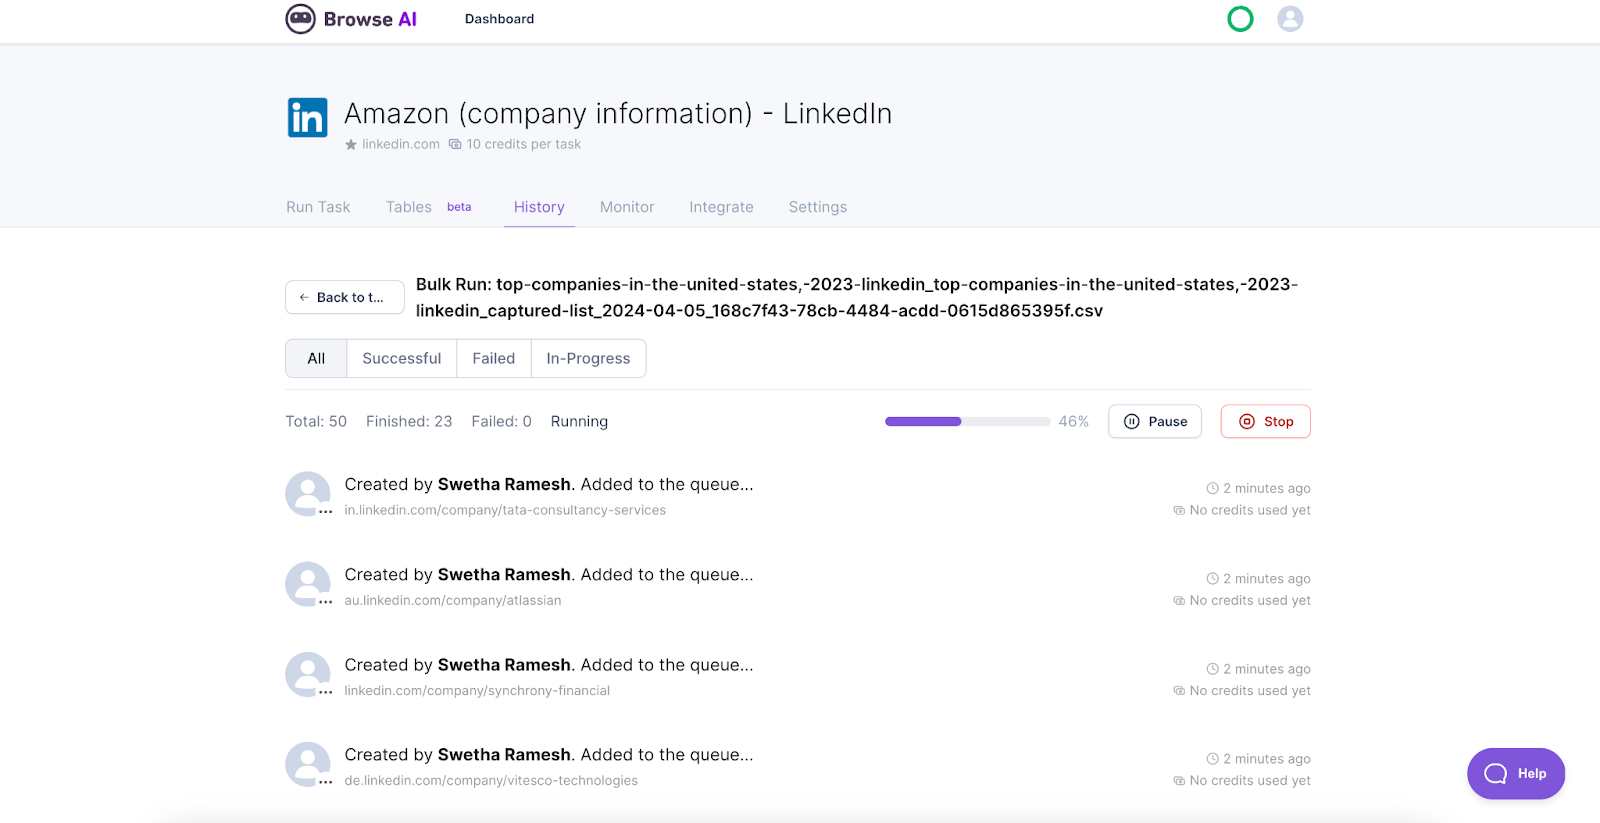Click the Total: 50 count

(316, 421)
